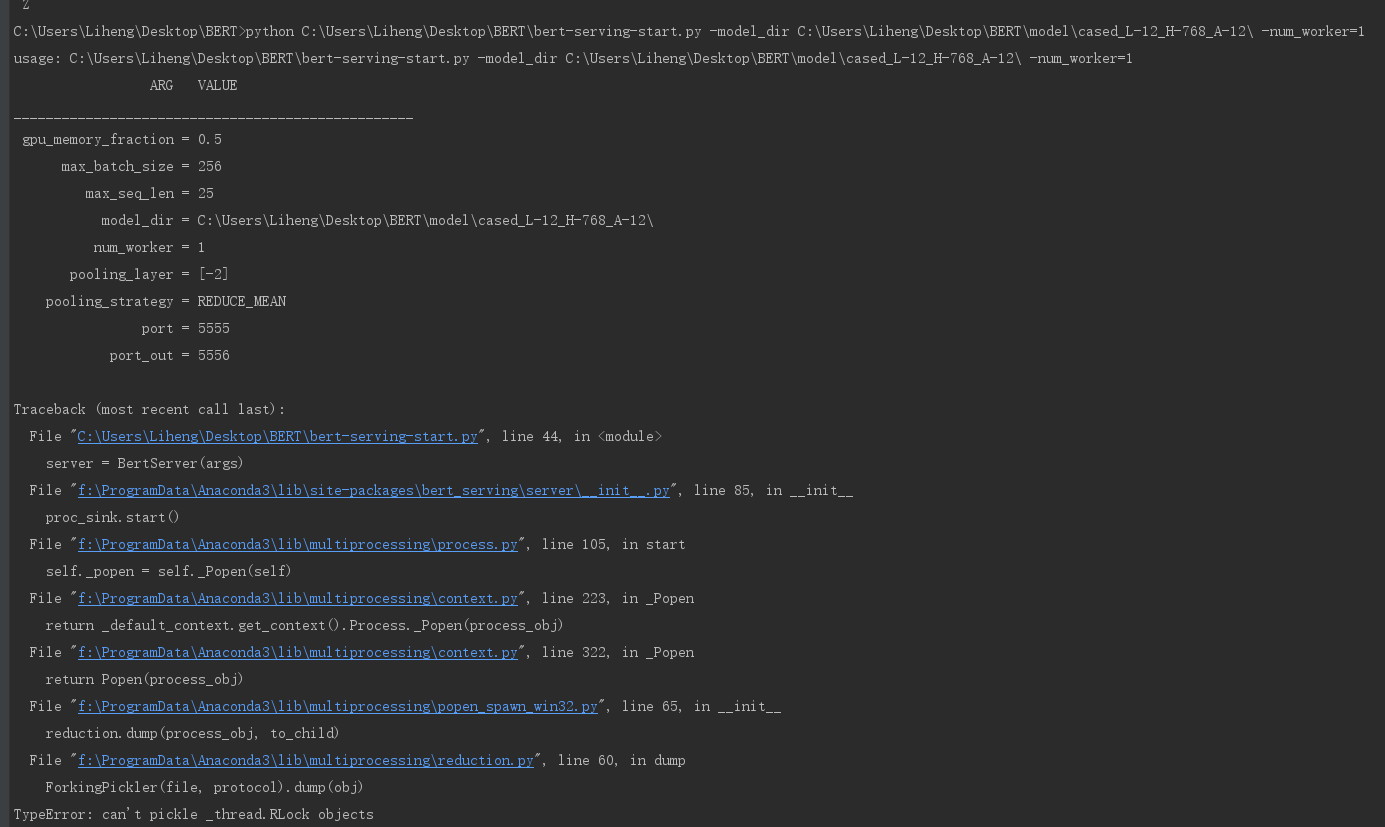This screenshot has height=827, width=1385.
Task: Click the ARG VALUE header line
Action: tap(193, 86)
